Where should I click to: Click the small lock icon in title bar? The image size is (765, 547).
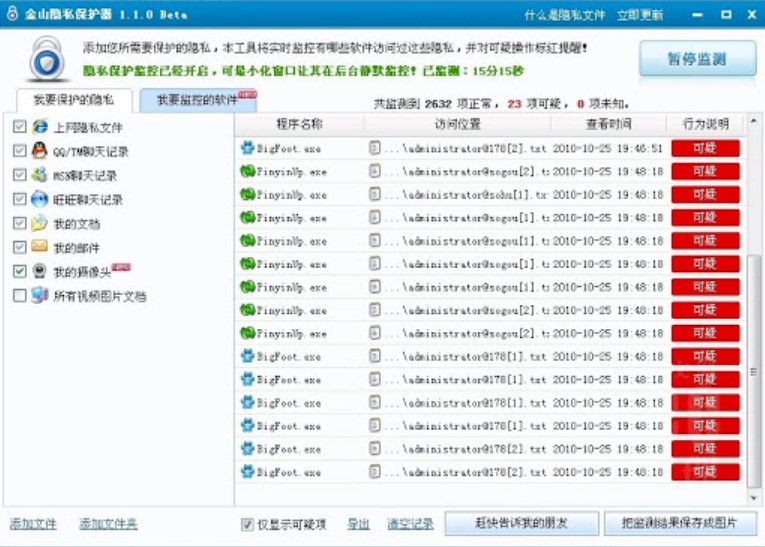(x=12, y=13)
